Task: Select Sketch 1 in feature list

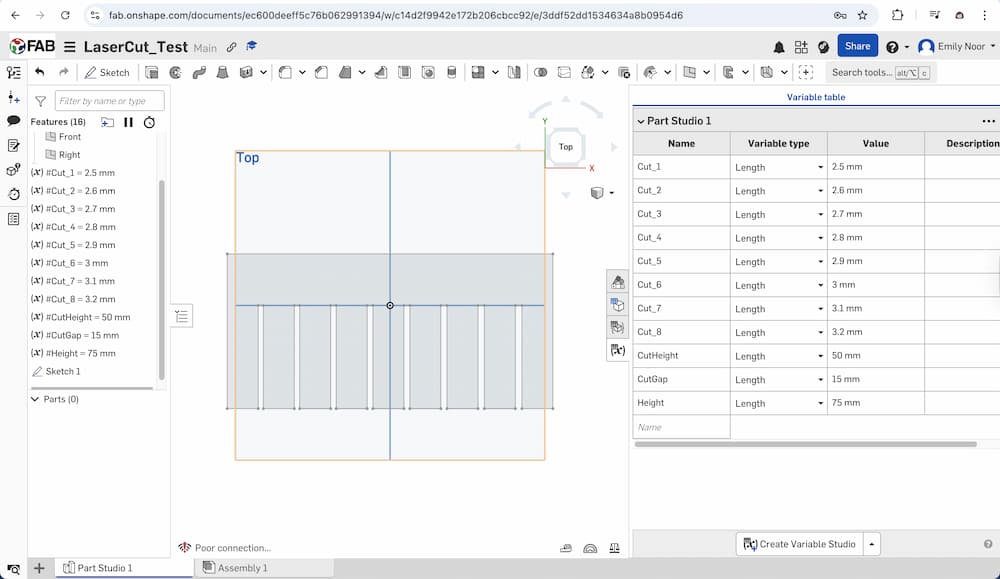Action: point(62,371)
